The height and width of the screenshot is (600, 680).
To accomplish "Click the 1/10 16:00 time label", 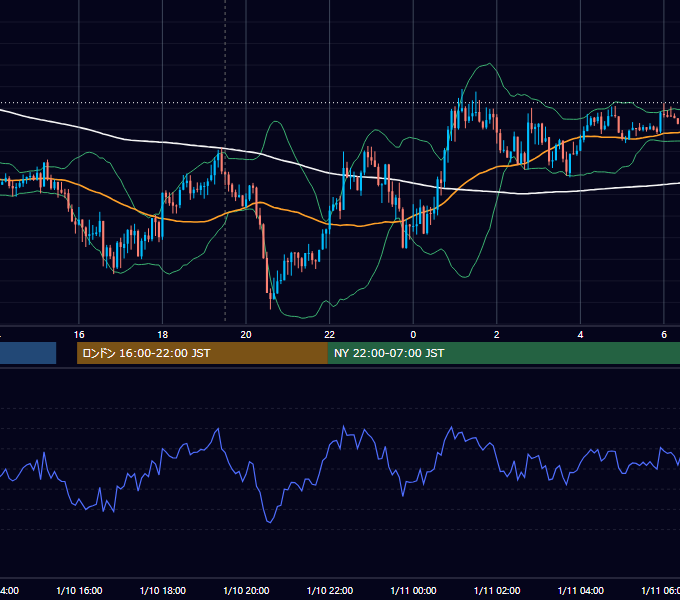I will (79, 590).
